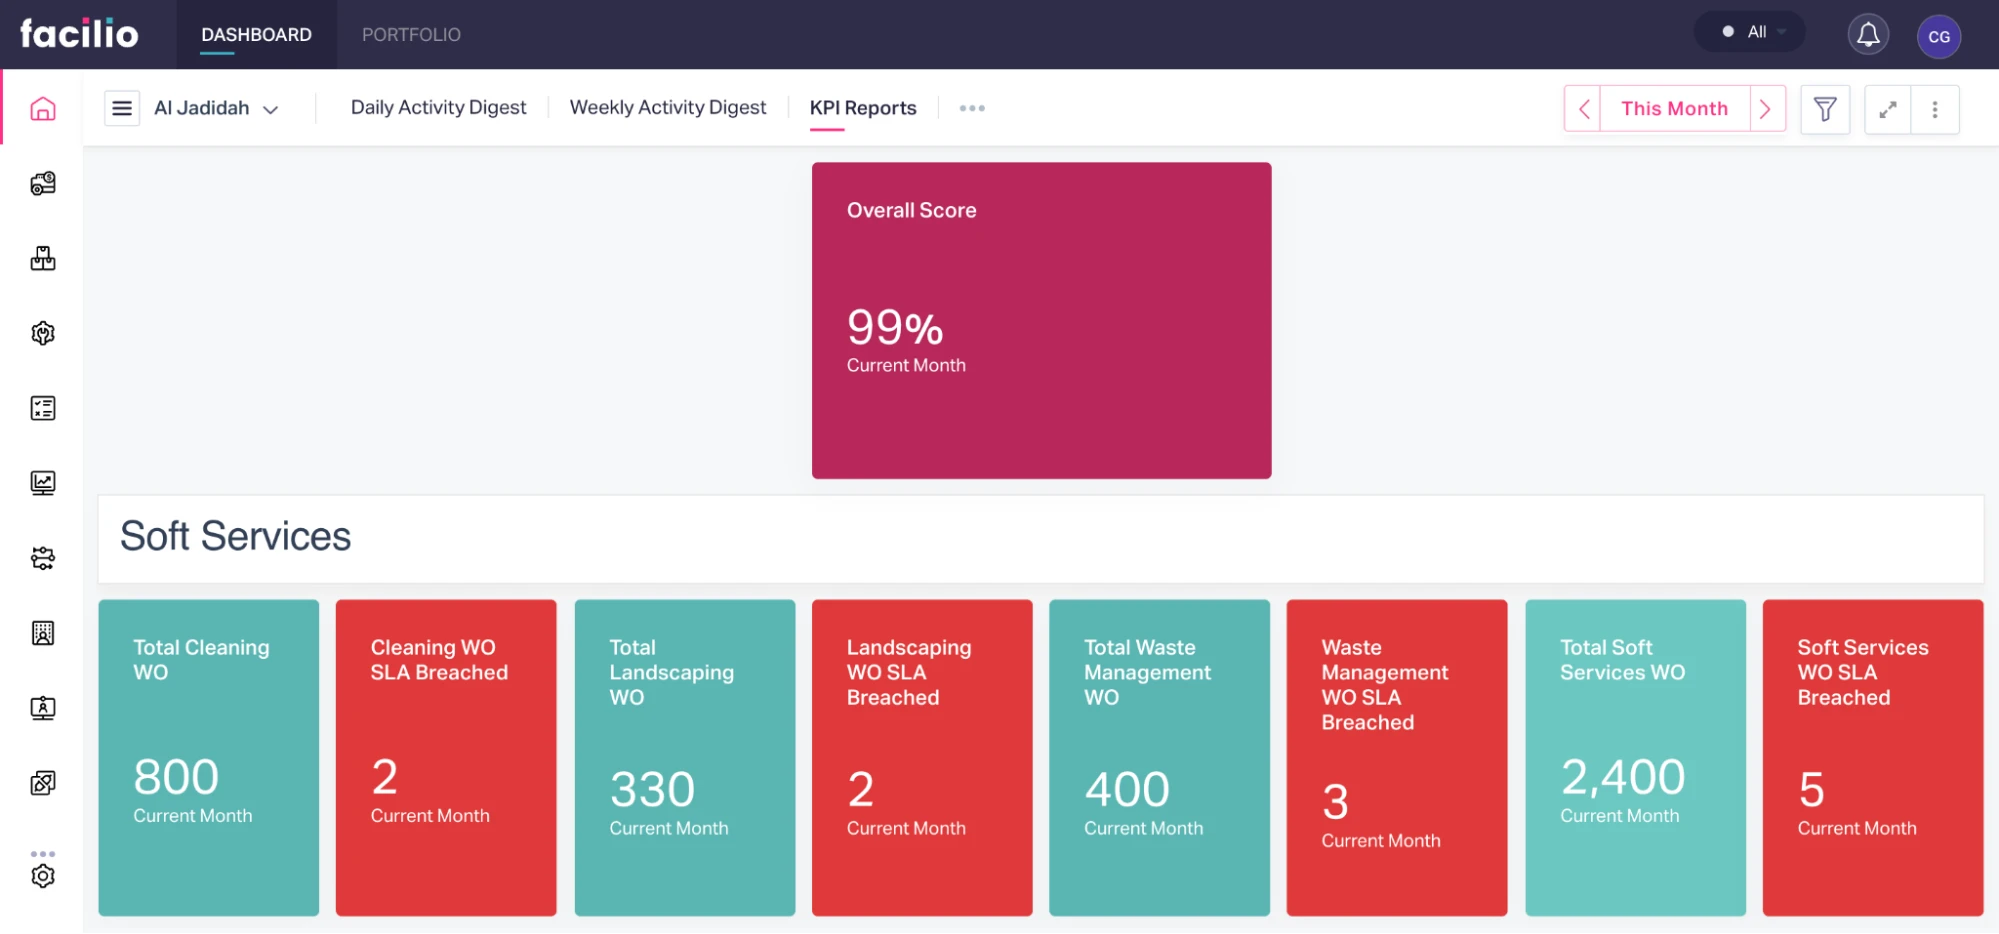
Task: Open the settings gear at sidebar bottom
Action: click(43, 876)
